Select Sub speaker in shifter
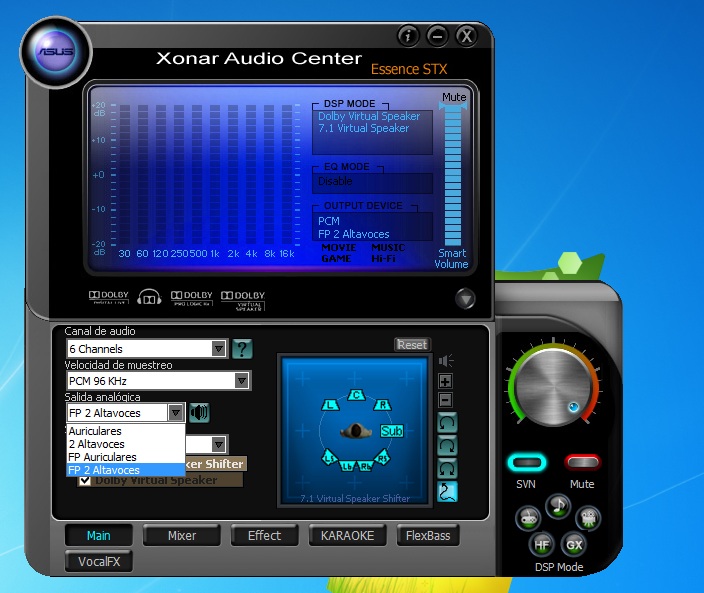The height and width of the screenshot is (593, 704). click(392, 431)
